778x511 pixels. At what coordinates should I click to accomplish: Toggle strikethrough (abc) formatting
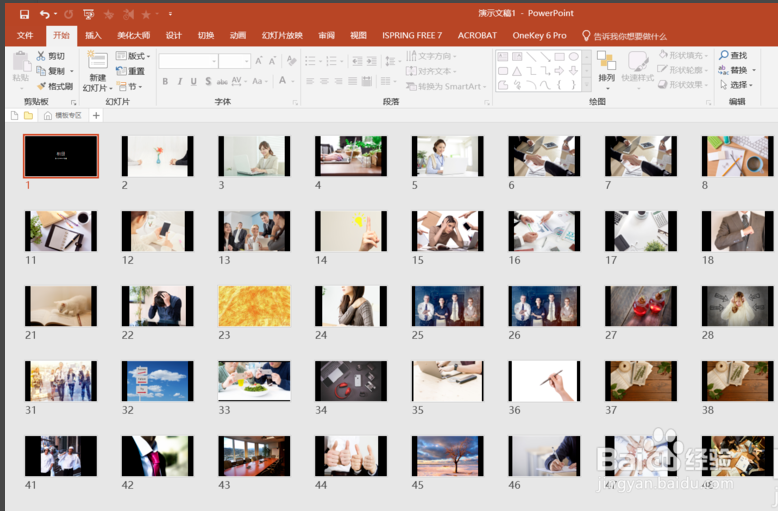[222, 81]
